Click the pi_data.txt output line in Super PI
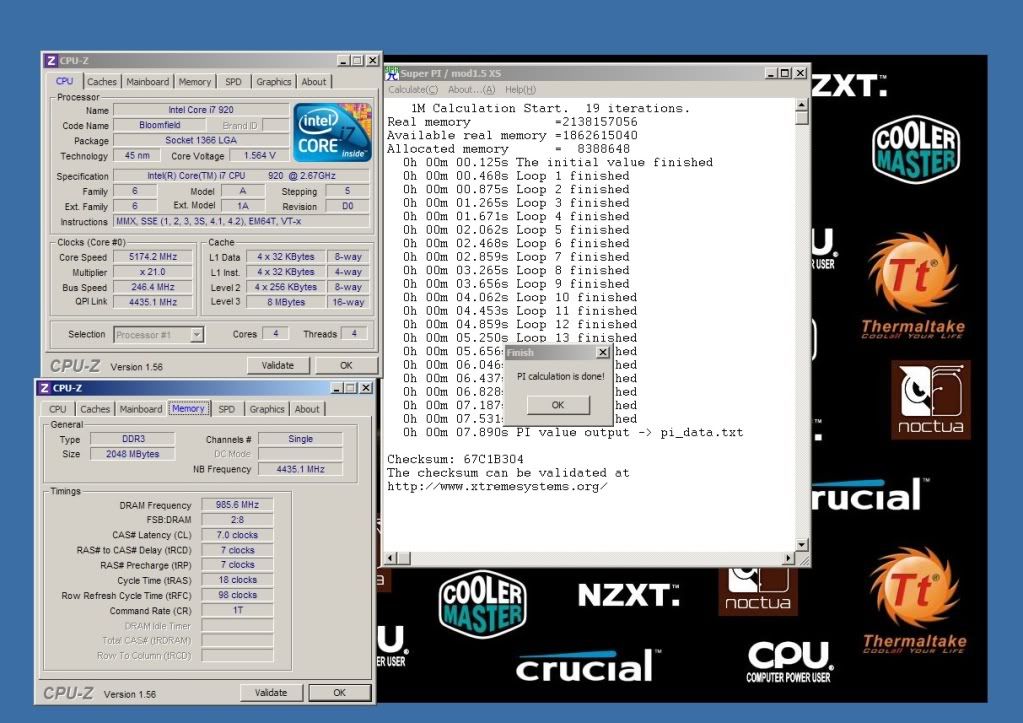The image size is (1023, 723). pyautogui.click(x=573, y=433)
